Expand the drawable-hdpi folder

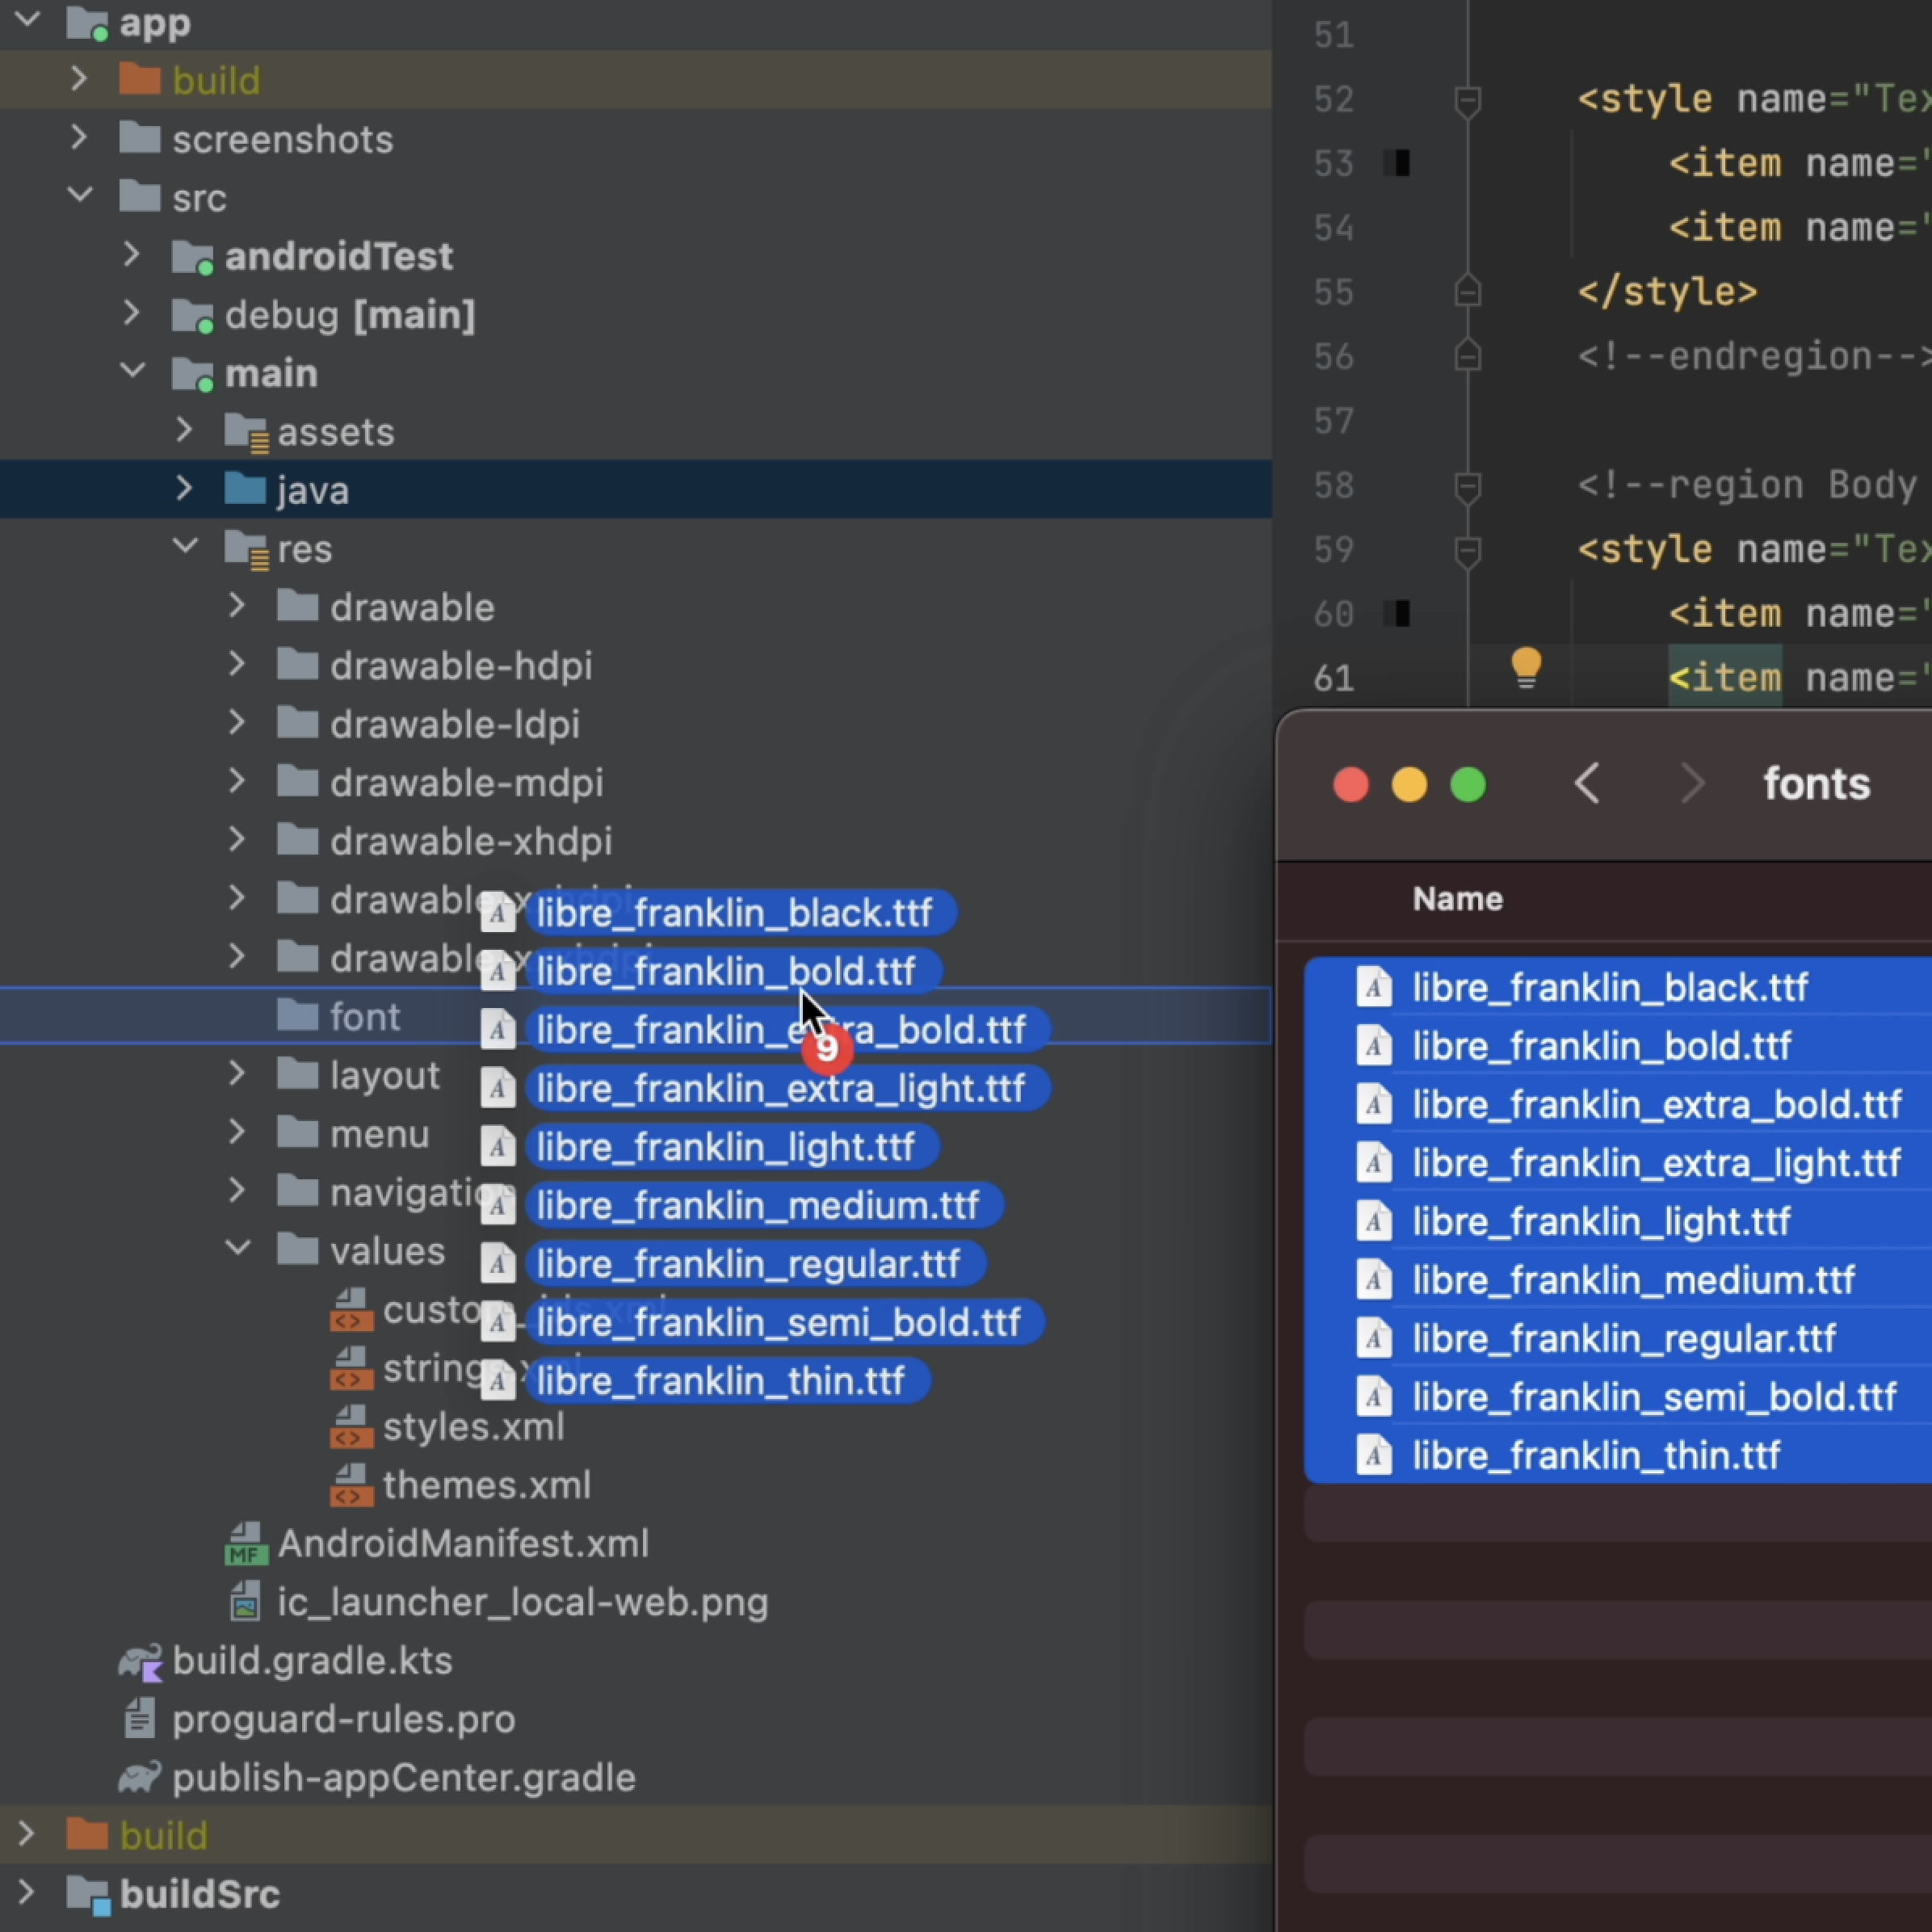237,665
